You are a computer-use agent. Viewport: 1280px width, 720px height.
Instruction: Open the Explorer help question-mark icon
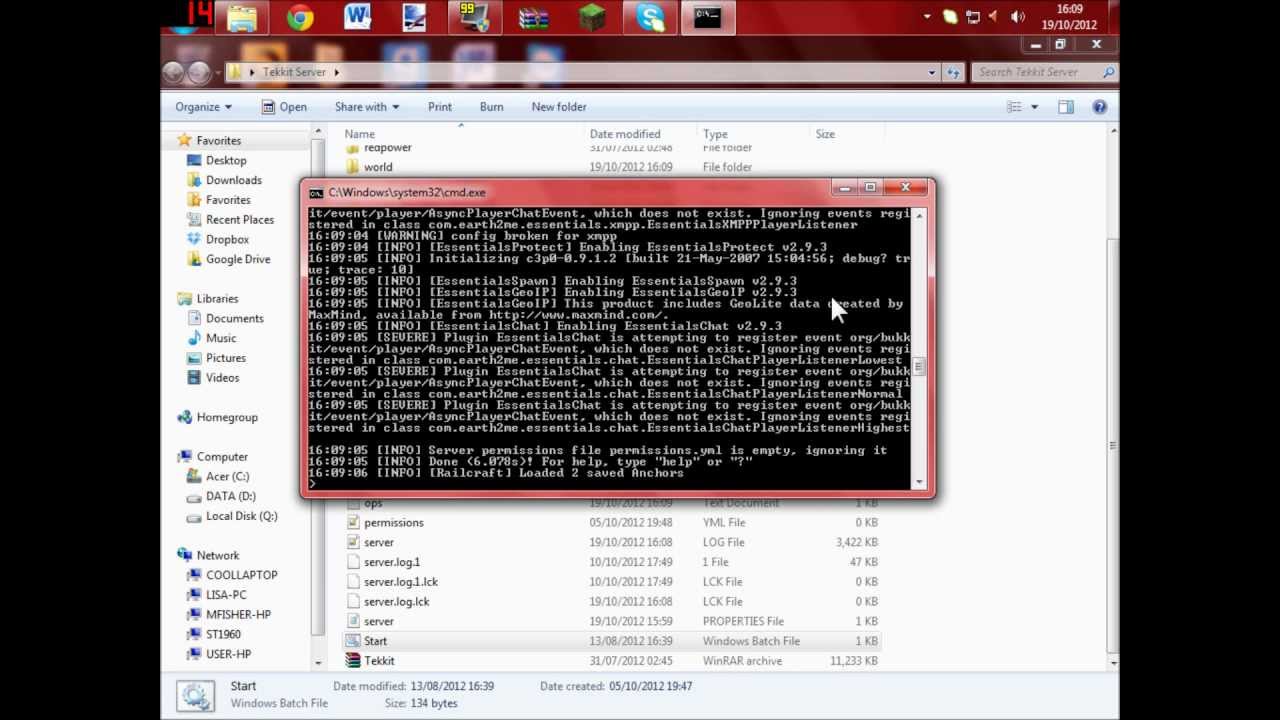point(1099,107)
